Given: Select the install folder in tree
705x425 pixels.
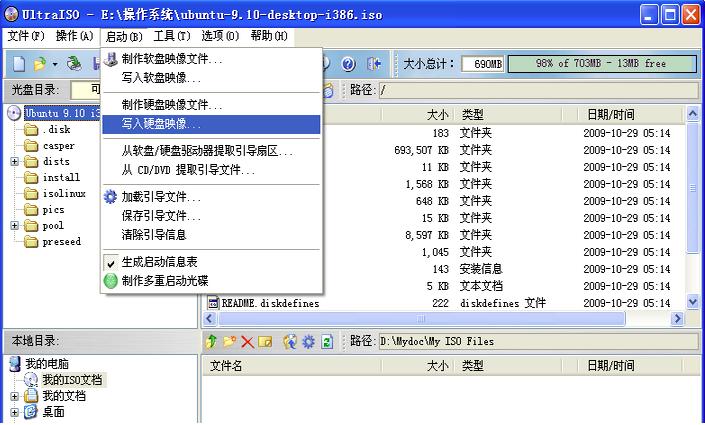Looking at the screenshot, I should 61,178.
